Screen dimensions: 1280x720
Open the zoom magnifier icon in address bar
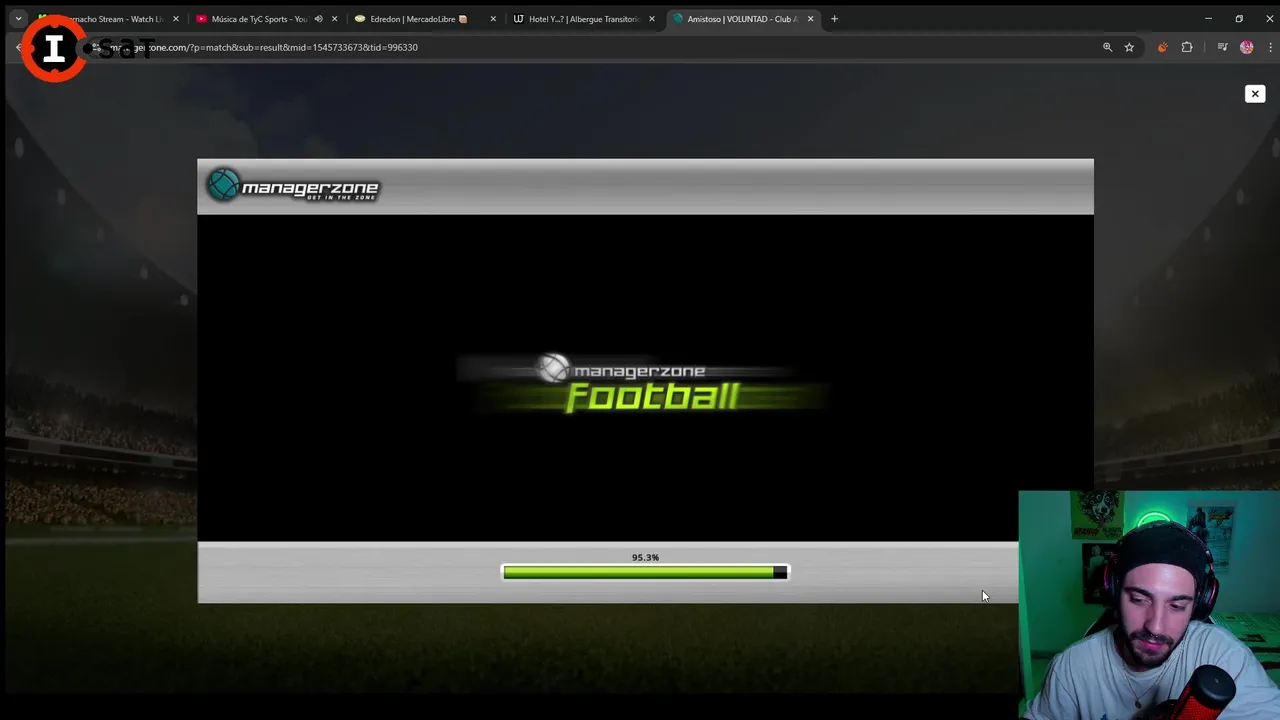[x=1107, y=47]
